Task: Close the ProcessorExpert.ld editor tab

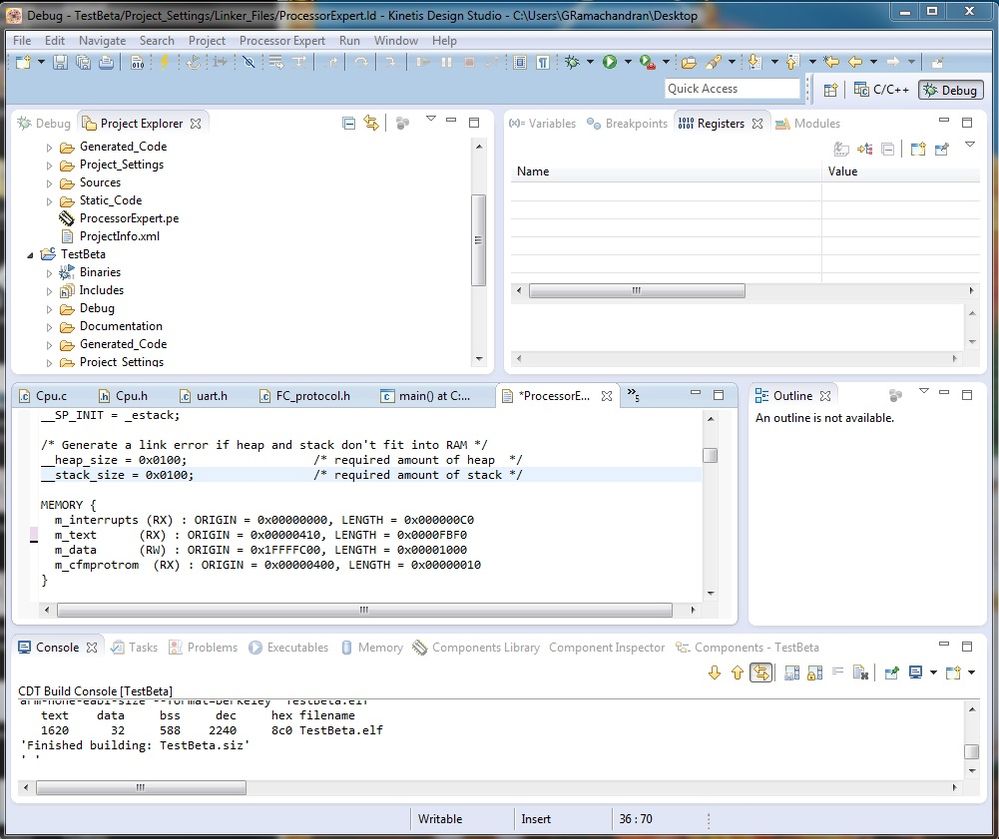Action: pyautogui.click(x=607, y=396)
